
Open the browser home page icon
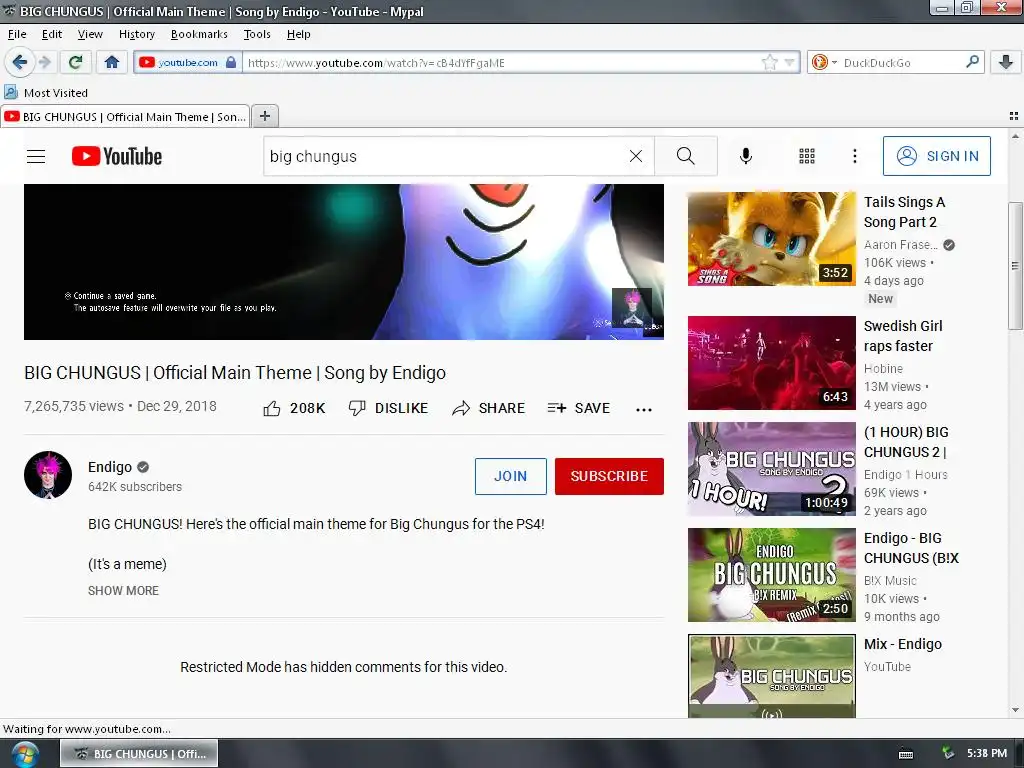112,63
